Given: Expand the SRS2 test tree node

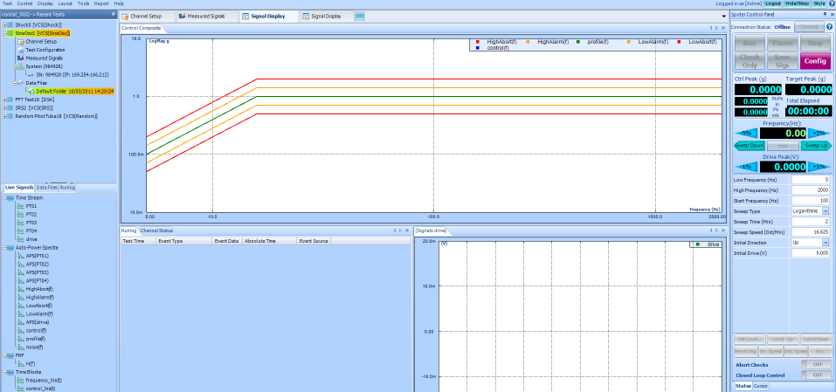Looking at the screenshot, I should [5, 107].
